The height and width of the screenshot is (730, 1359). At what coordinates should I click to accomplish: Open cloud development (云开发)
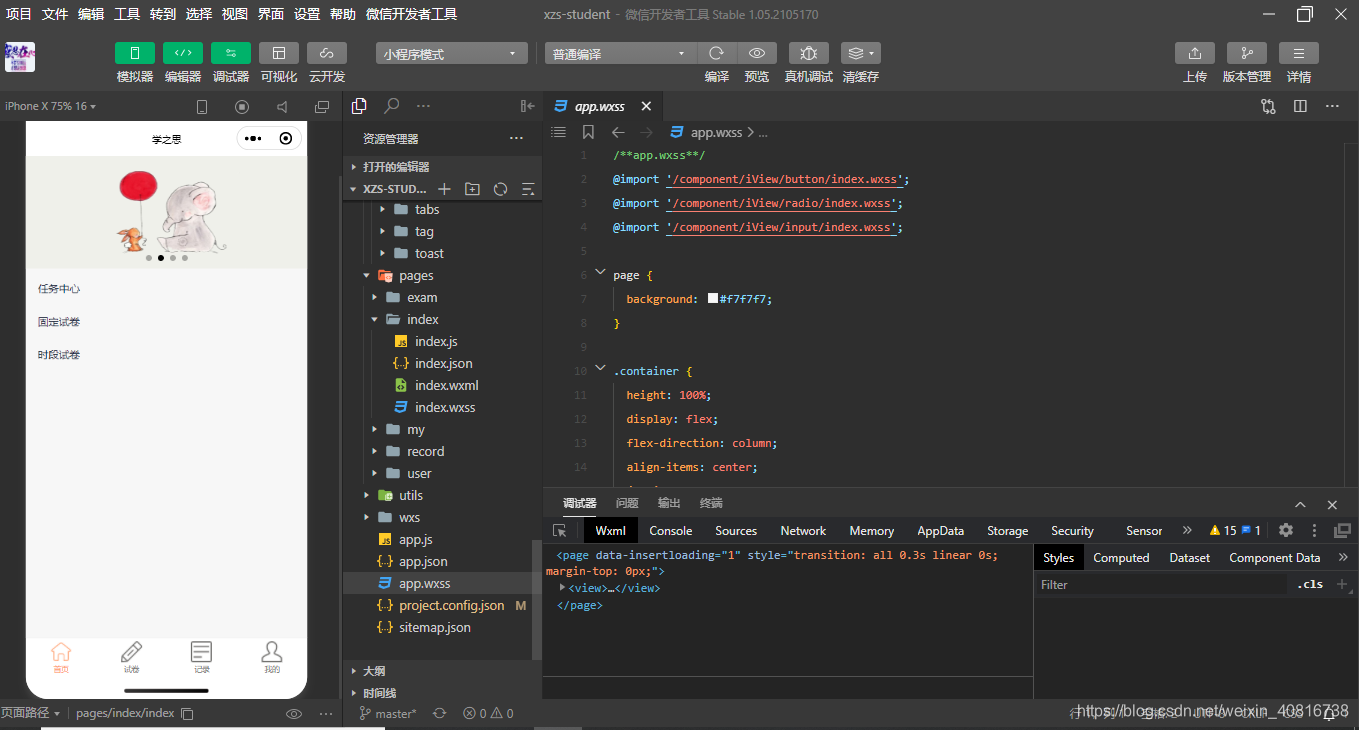click(x=327, y=53)
